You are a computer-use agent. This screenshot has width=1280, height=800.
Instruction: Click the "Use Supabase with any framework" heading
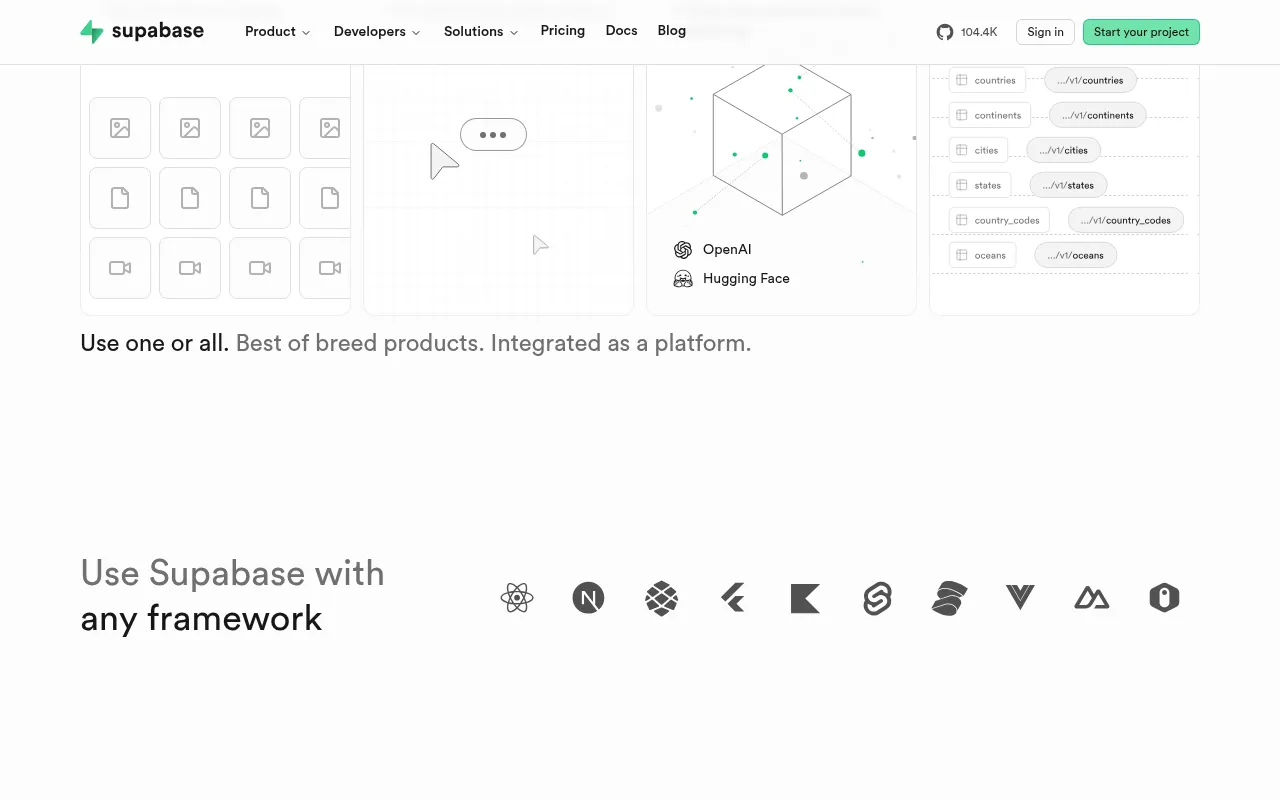pyautogui.click(x=232, y=596)
